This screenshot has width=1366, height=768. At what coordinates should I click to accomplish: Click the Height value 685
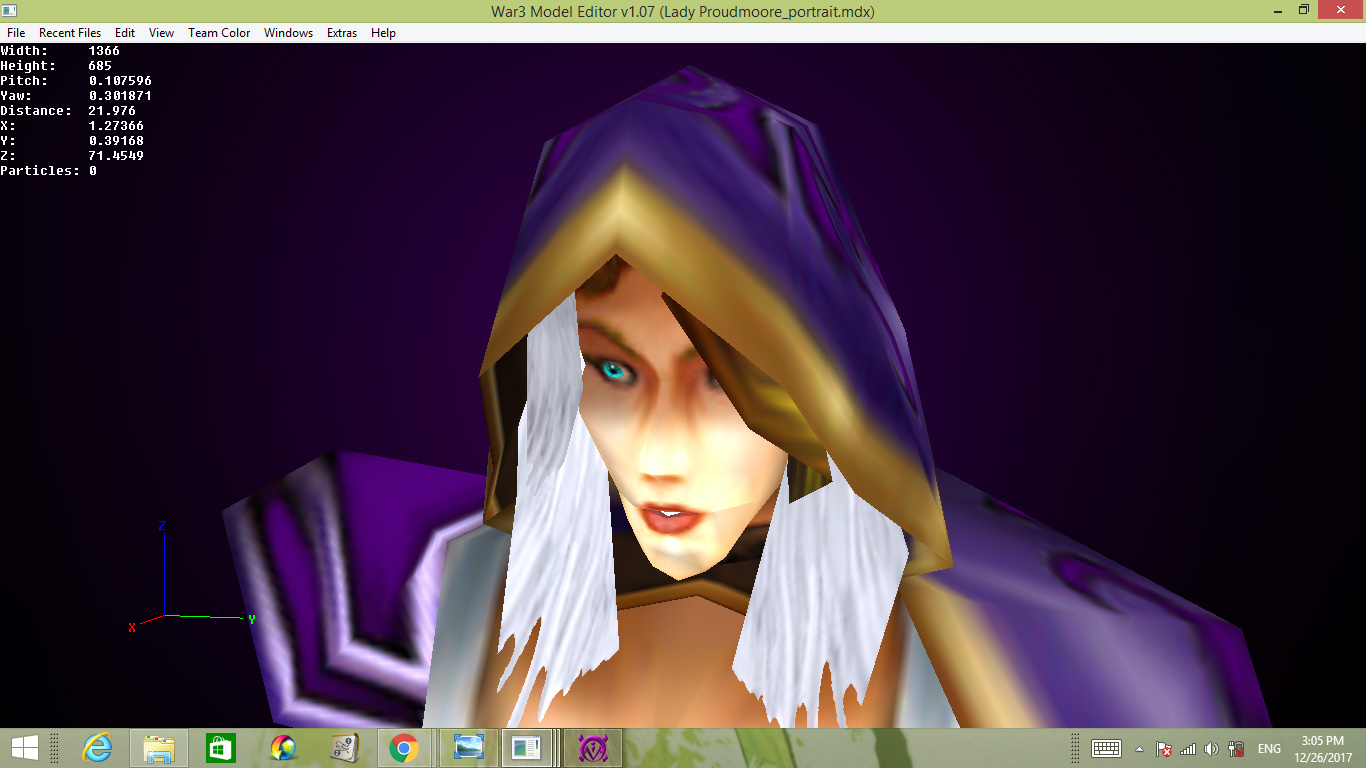(100, 66)
